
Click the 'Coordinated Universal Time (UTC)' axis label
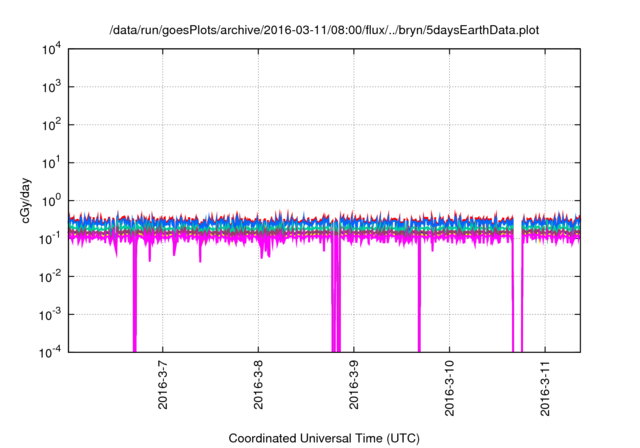[x=324, y=438]
